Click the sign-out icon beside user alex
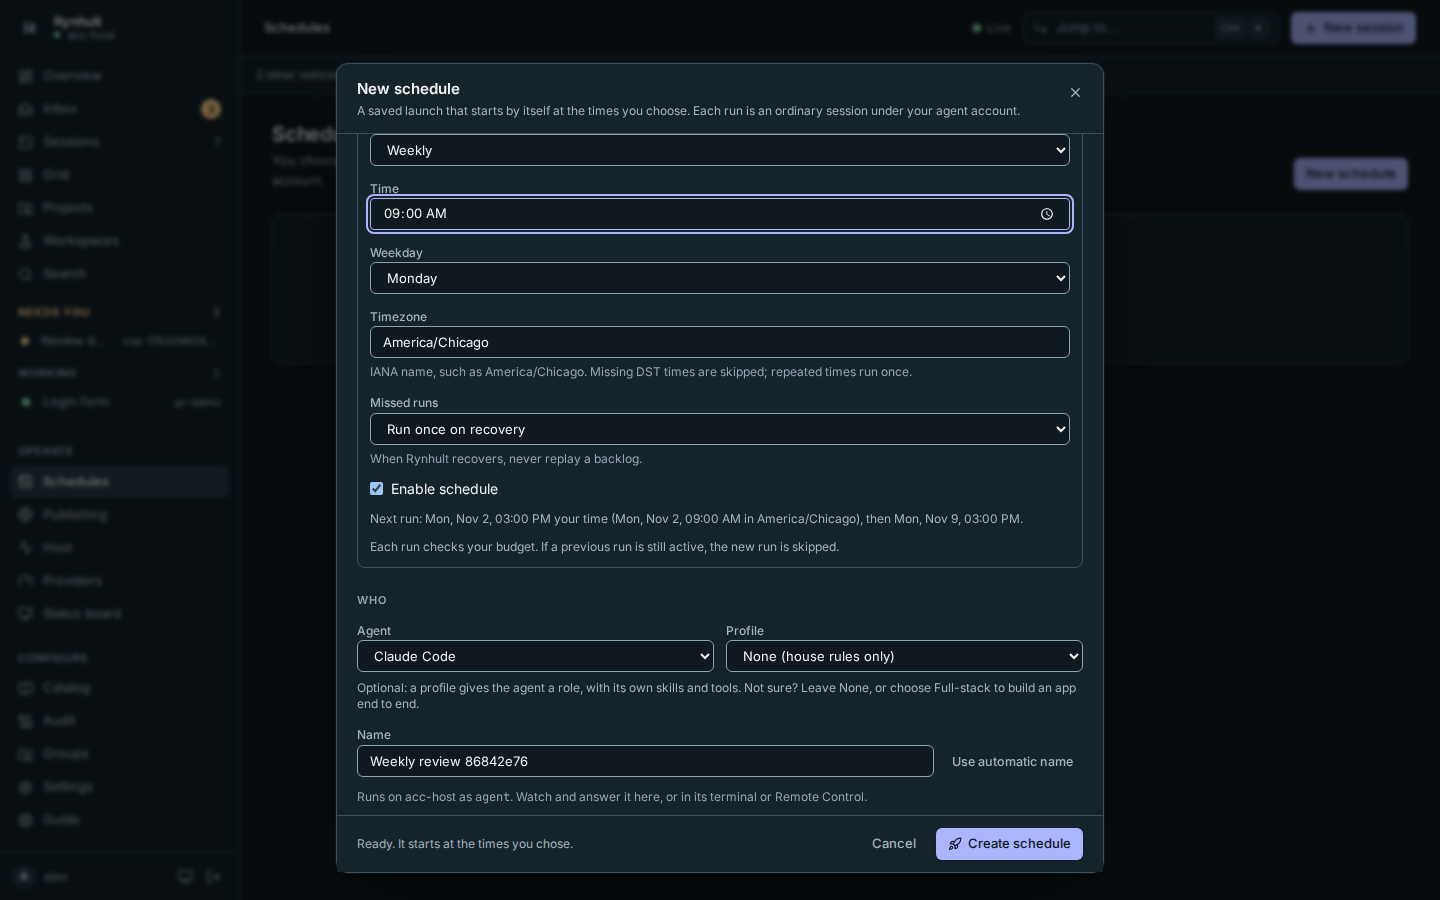Image resolution: width=1440 pixels, height=900 pixels. pyautogui.click(x=214, y=877)
